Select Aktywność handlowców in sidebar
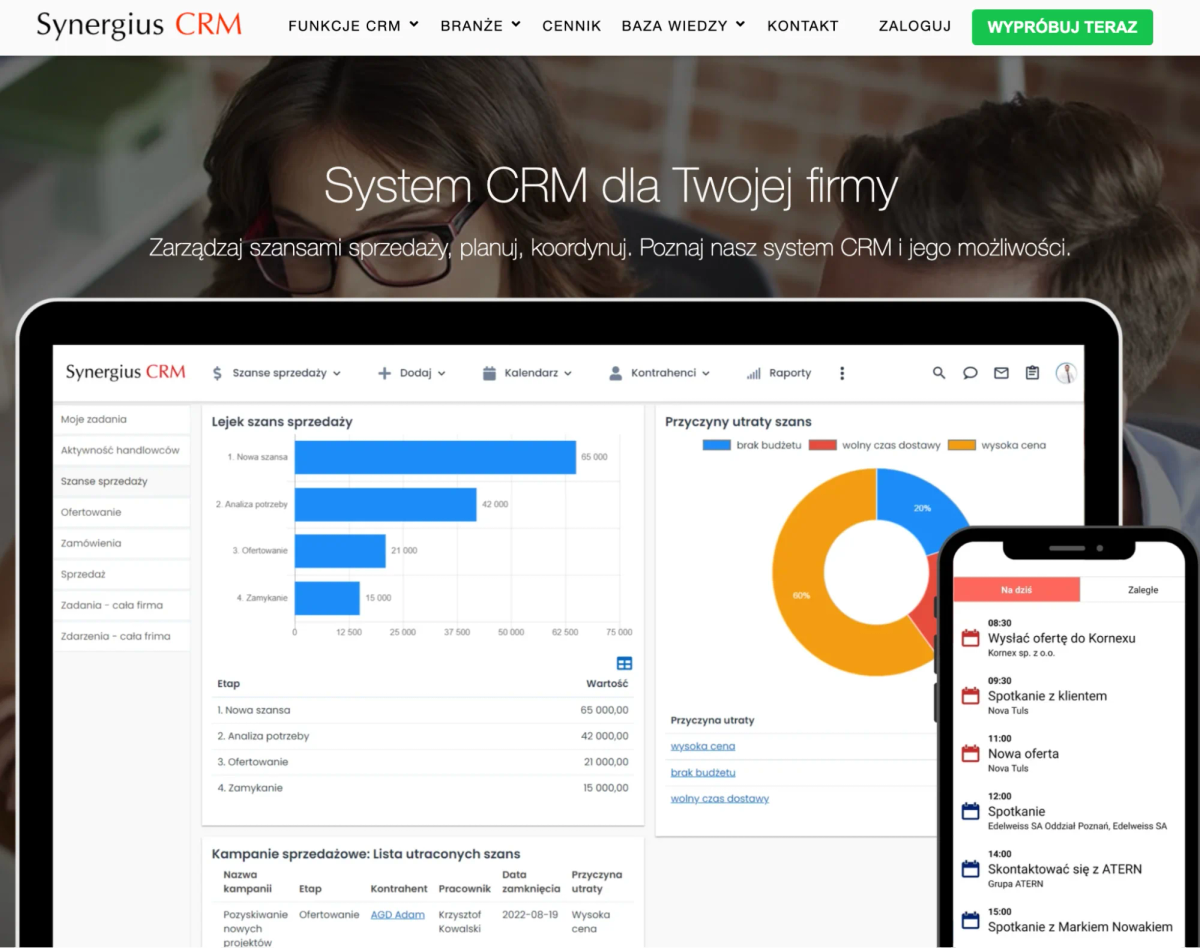Screen dimensions: 1200x948 (x=121, y=450)
